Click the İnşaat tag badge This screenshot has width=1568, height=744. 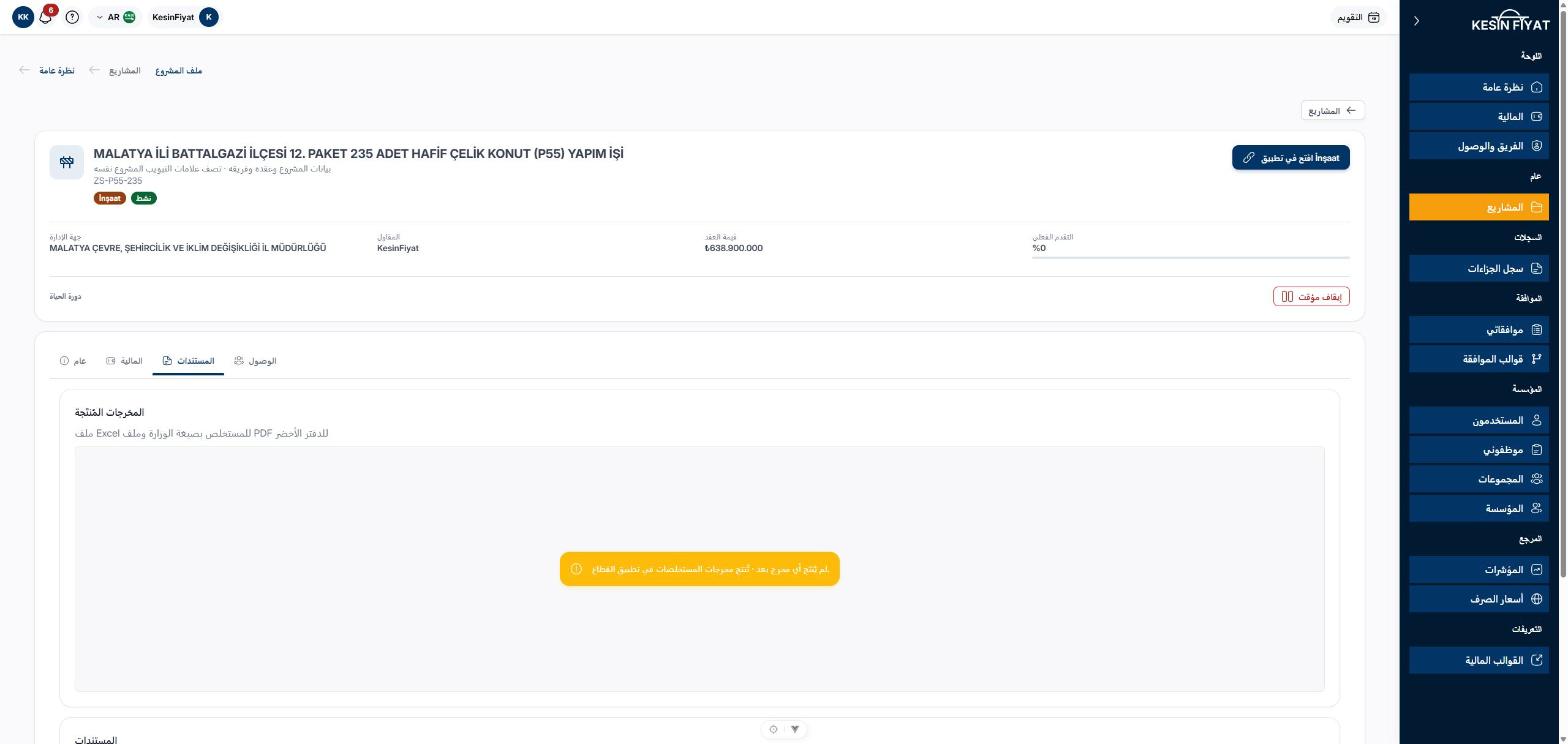pyautogui.click(x=110, y=198)
